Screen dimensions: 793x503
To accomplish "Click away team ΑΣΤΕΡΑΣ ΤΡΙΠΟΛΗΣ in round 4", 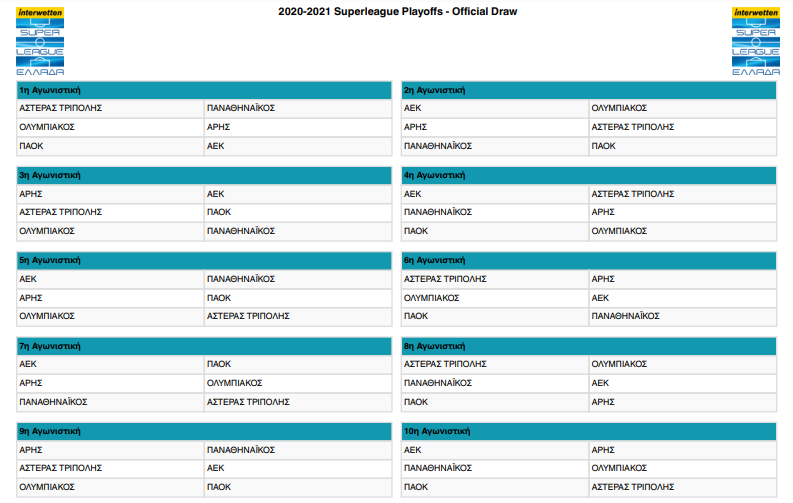I will pyautogui.click(x=633, y=194).
